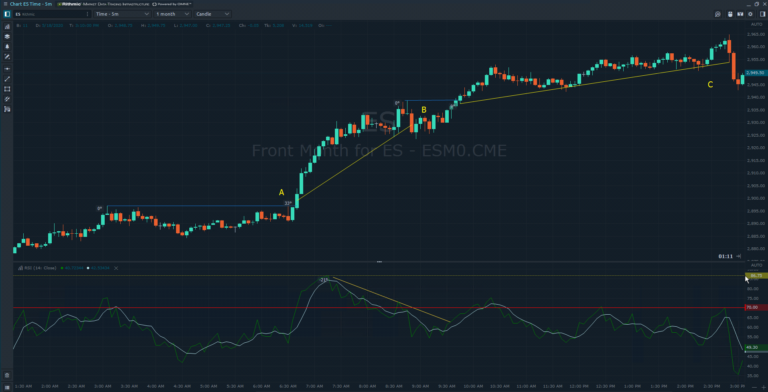
Task: Open the symbol field three-dot options
Action: [88, 14]
